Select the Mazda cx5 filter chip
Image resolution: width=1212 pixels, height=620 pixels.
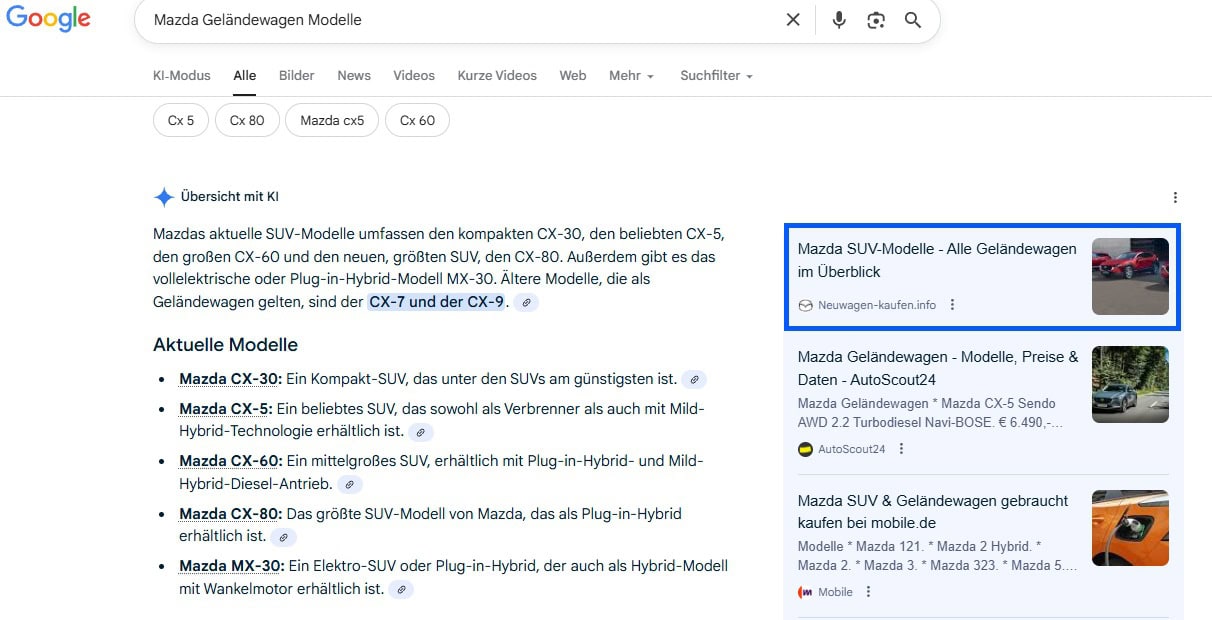[331, 119]
